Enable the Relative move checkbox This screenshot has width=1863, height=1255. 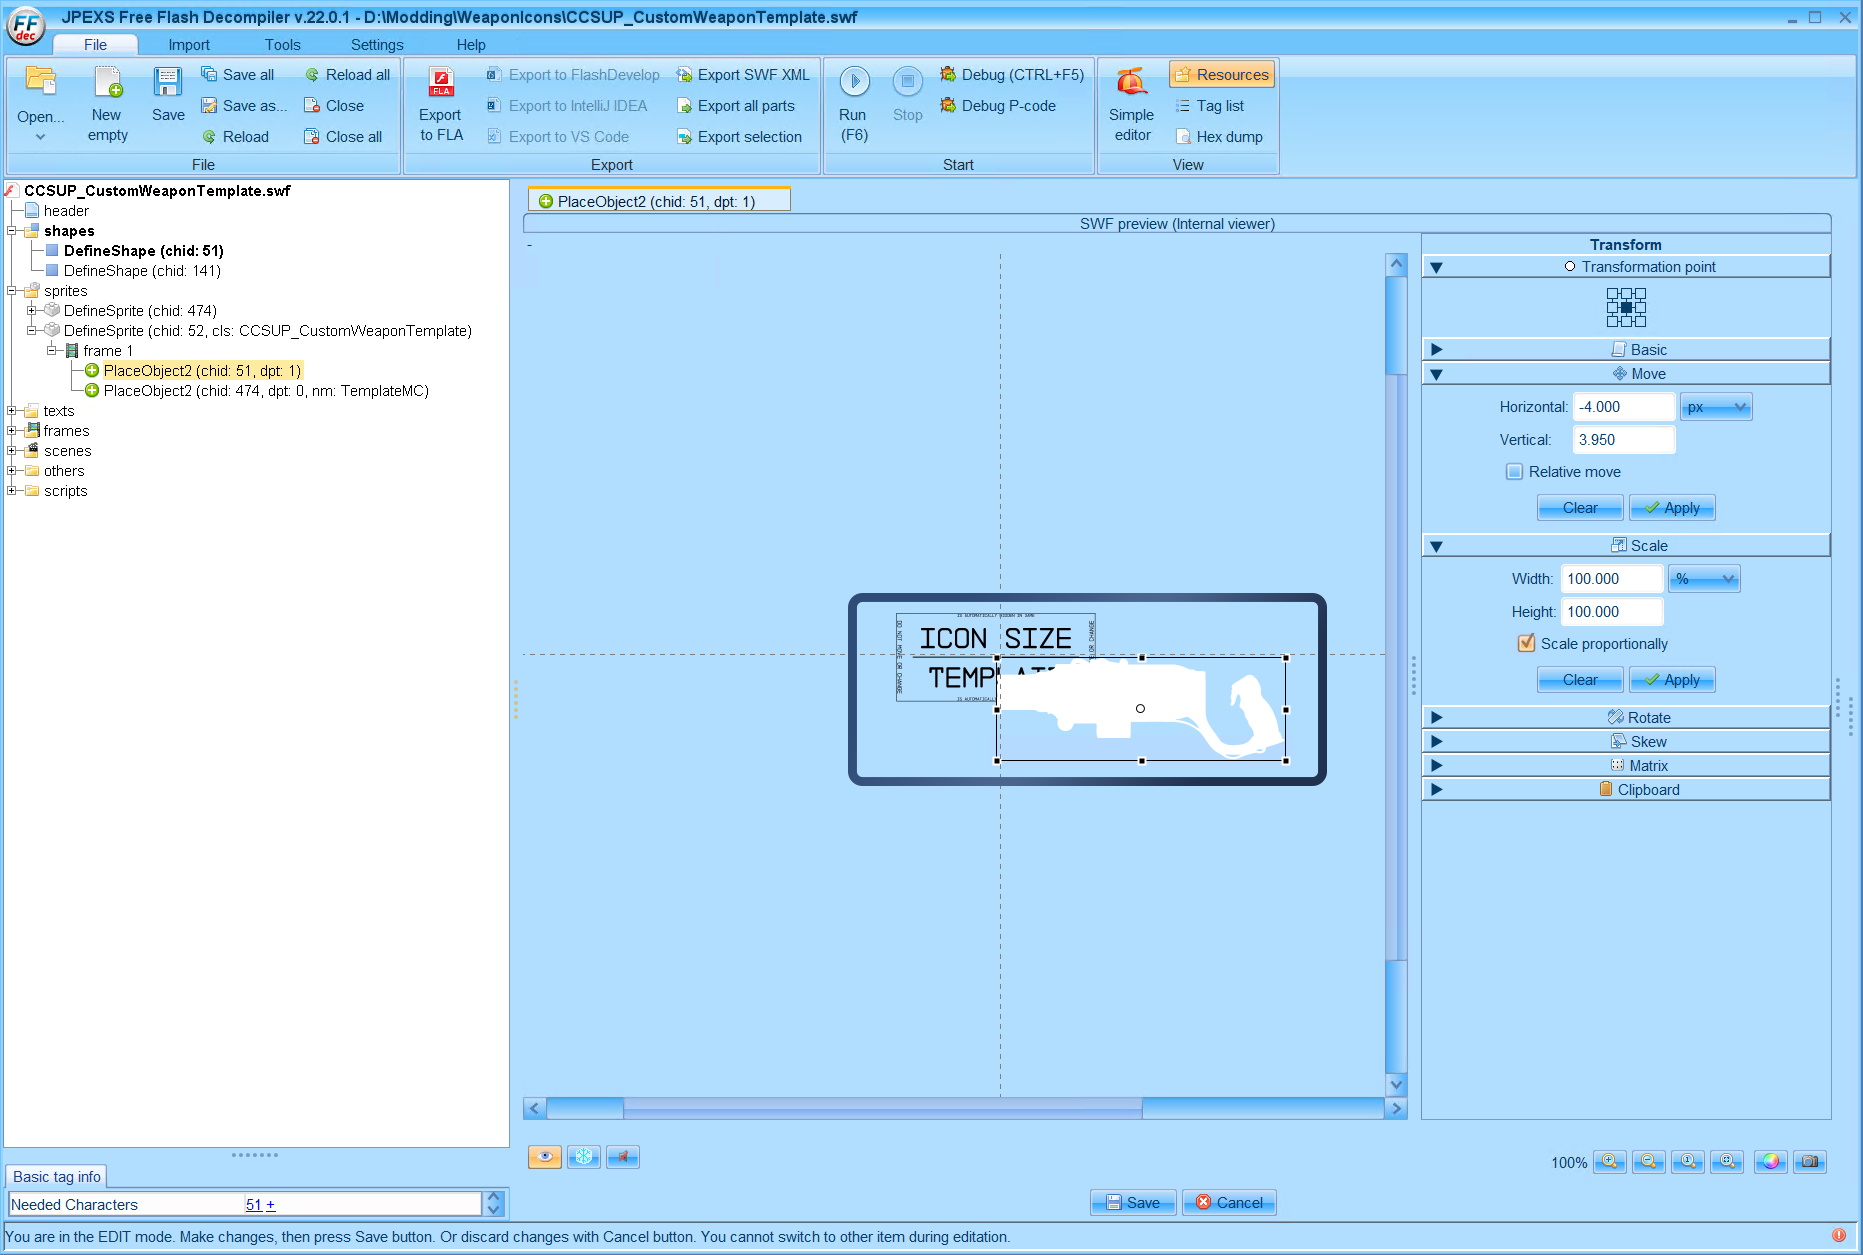[x=1514, y=472]
